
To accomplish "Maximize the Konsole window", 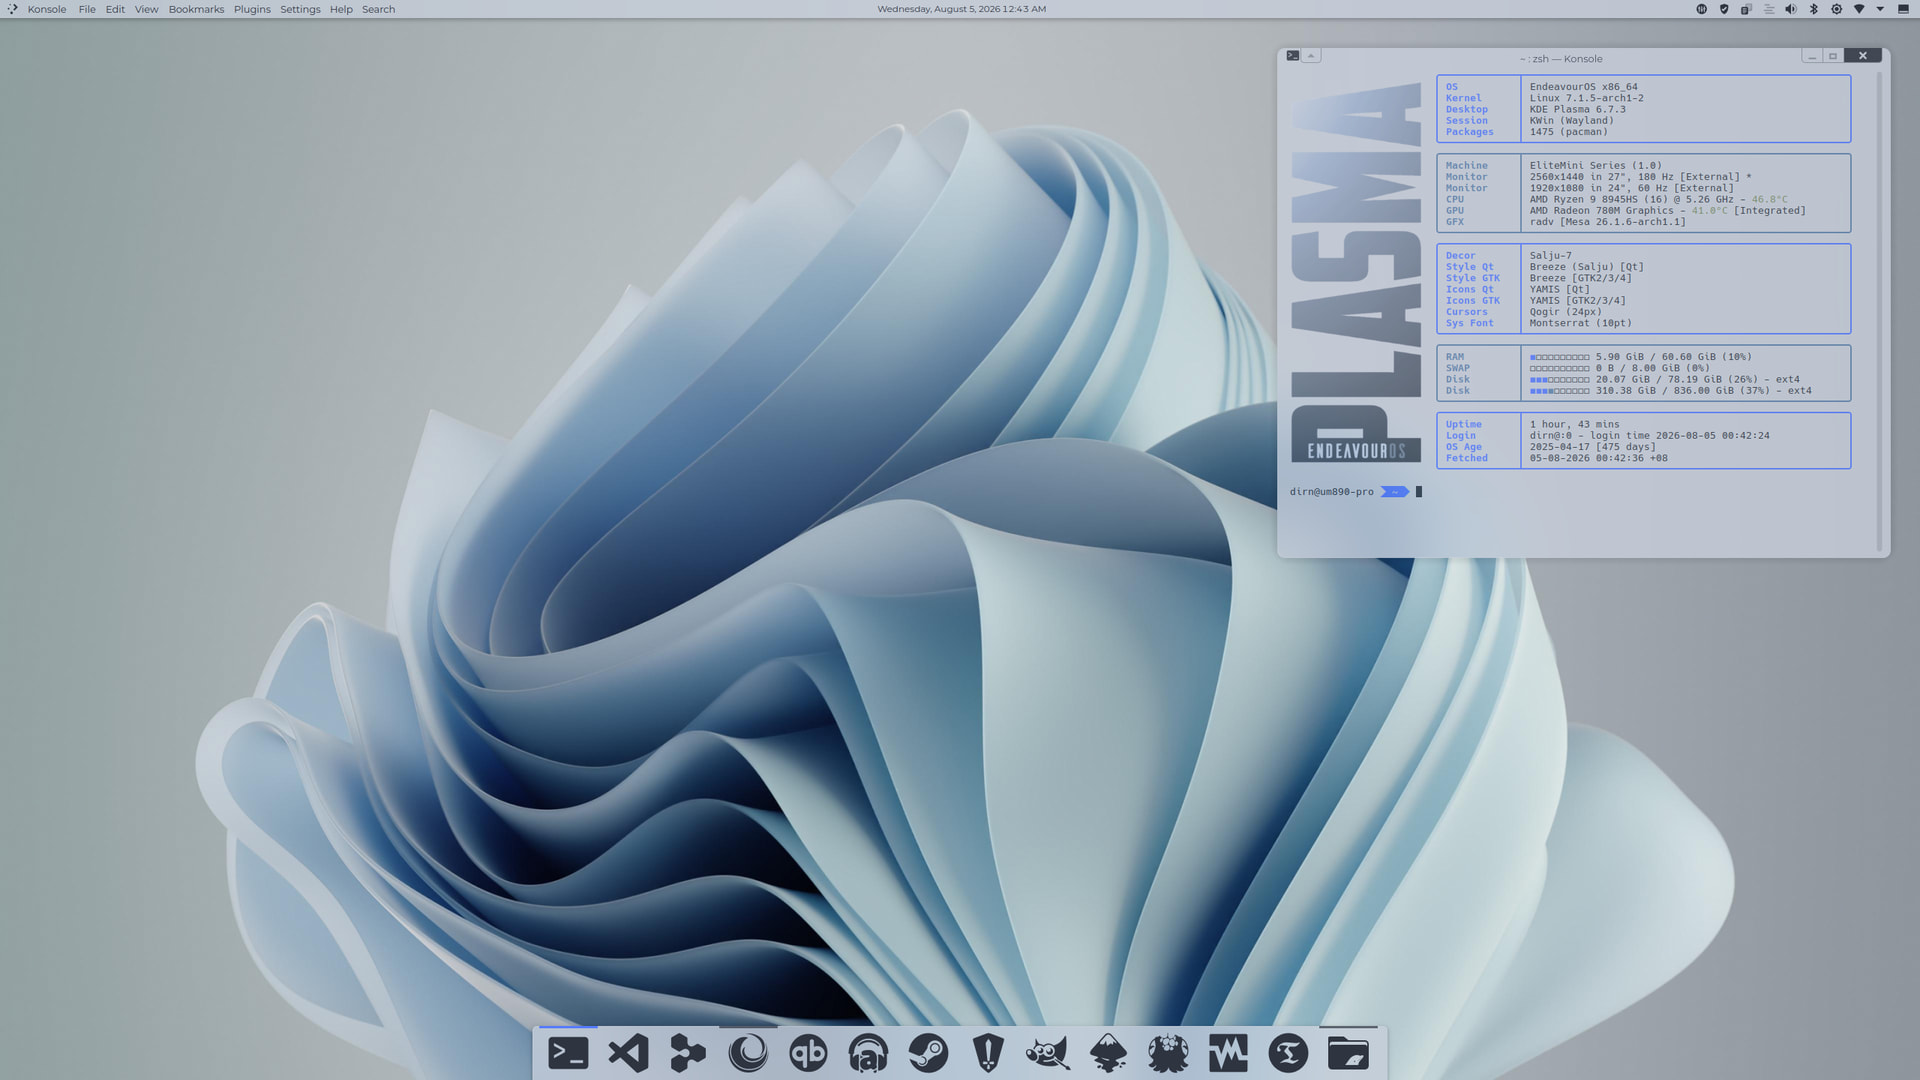I will pyautogui.click(x=1833, y=56).
